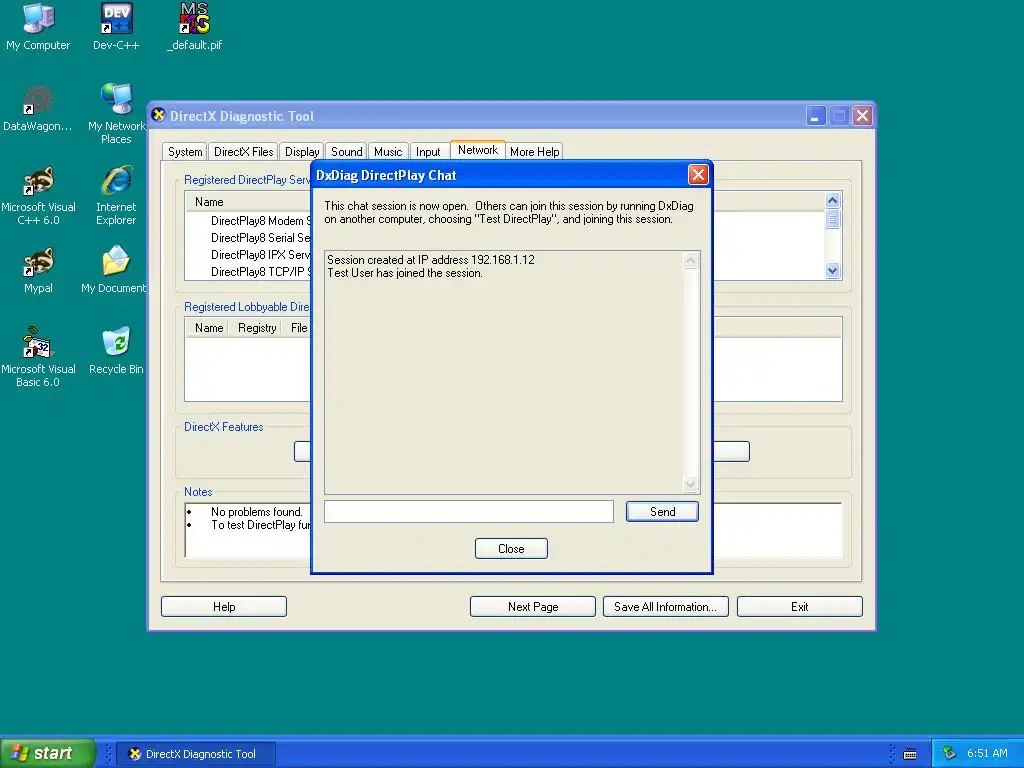Click the Next Page button
The height and width of the screenshot is (768, 1024).
(533, 607)
